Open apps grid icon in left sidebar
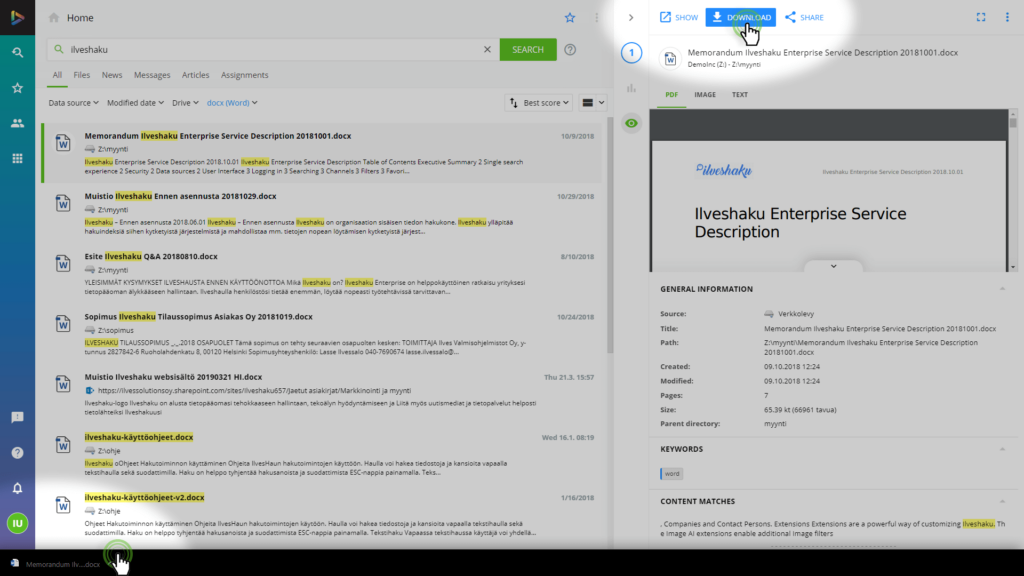Screen dimensions: 1024x576 [x=18, y=158]
